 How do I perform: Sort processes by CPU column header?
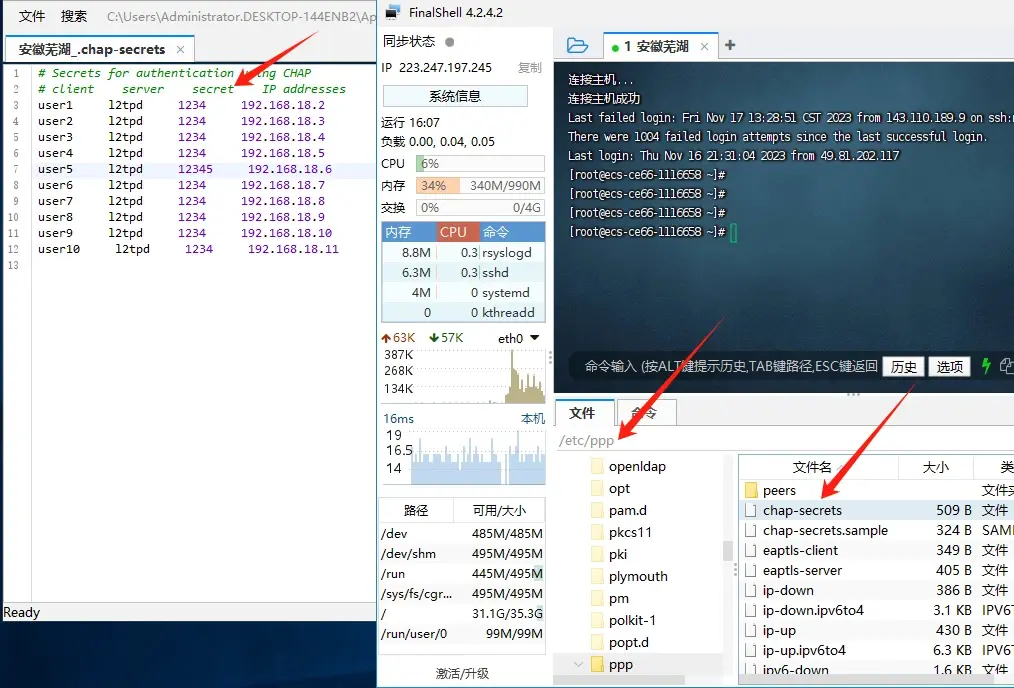point(458,231)
